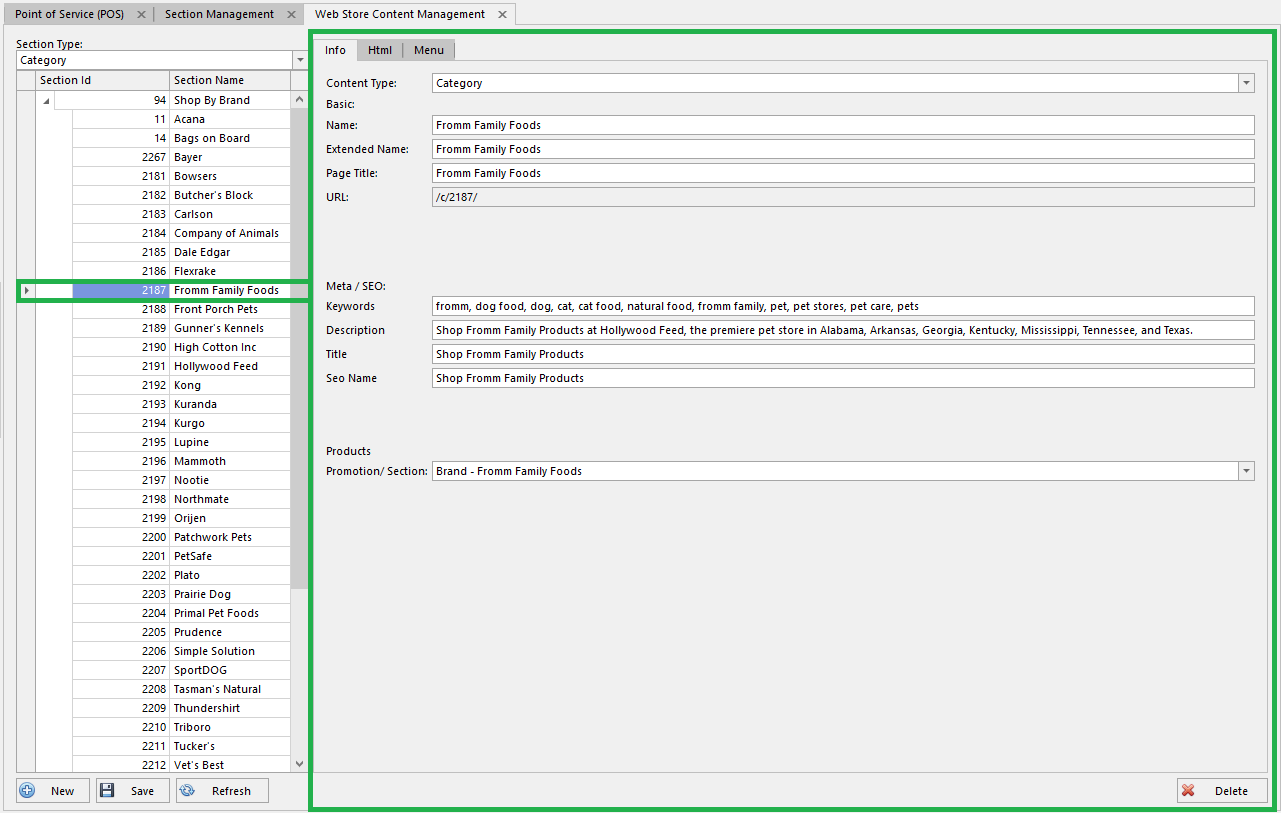Select the Flexrake row
The height and width of the screenshot is (813, 1281).
point(181,271)
